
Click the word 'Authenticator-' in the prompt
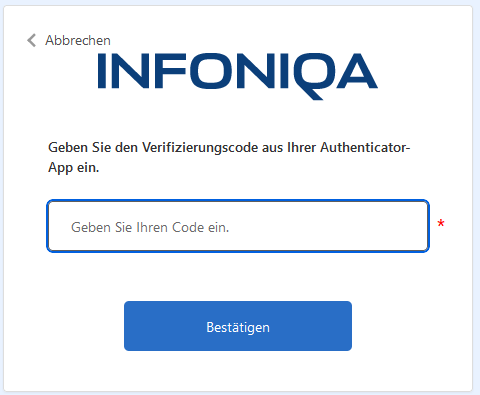point(365,147)
